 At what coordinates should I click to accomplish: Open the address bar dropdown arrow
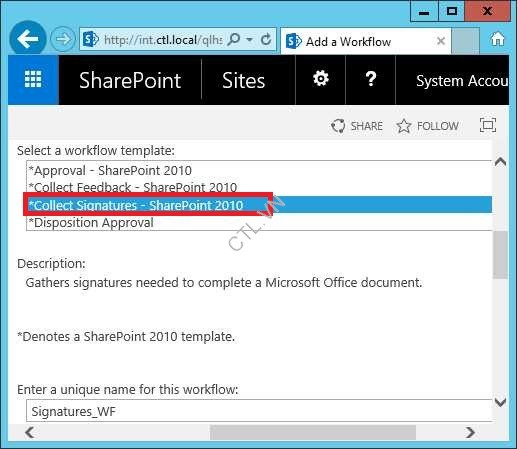point(249,39)
